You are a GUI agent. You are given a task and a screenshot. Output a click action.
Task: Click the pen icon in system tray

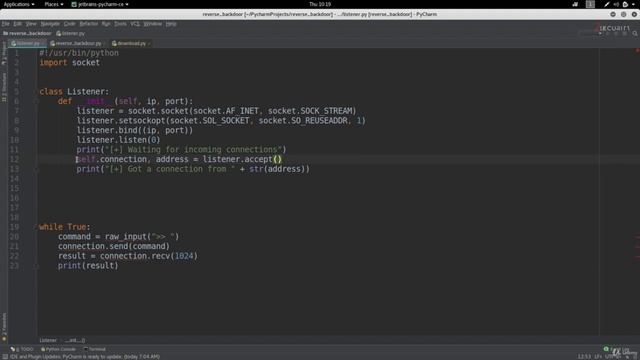[607, 4]
